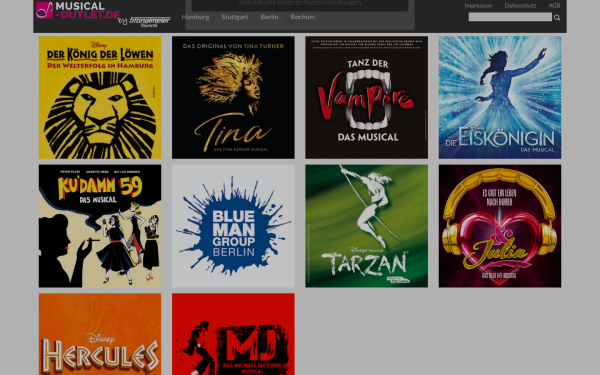Open Der König der Löwen poster
Screen dimensions: 600x375
click(100, 97)
